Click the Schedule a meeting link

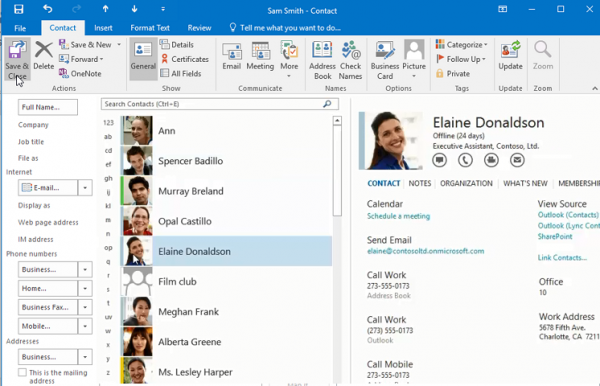(x=398, y=216)
